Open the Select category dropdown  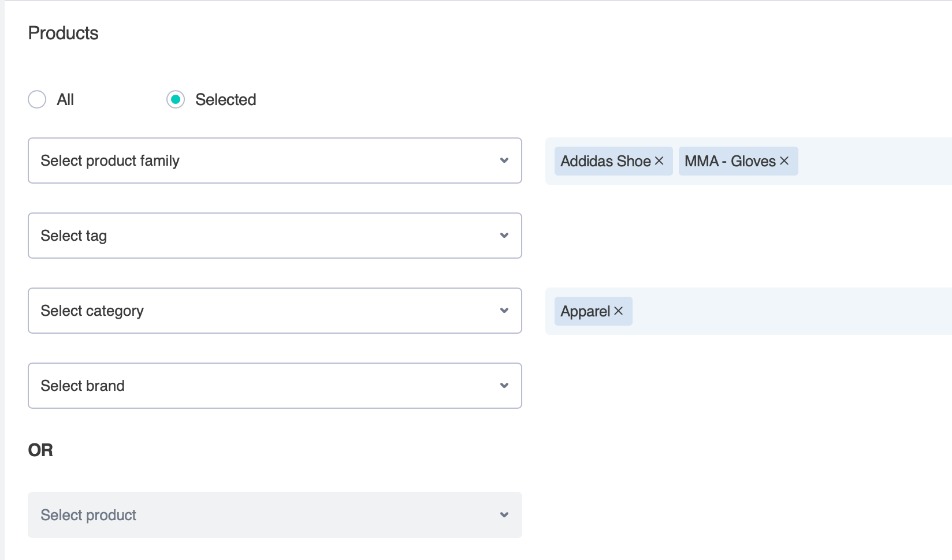pyautogui.click(x=274, y=311)
